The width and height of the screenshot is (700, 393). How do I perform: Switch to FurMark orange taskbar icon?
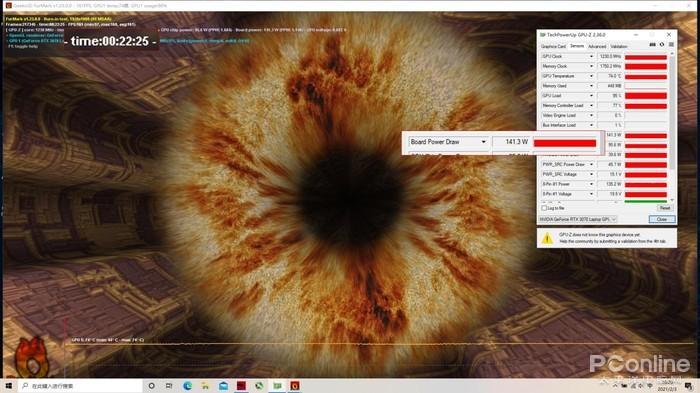pos(295,385)
